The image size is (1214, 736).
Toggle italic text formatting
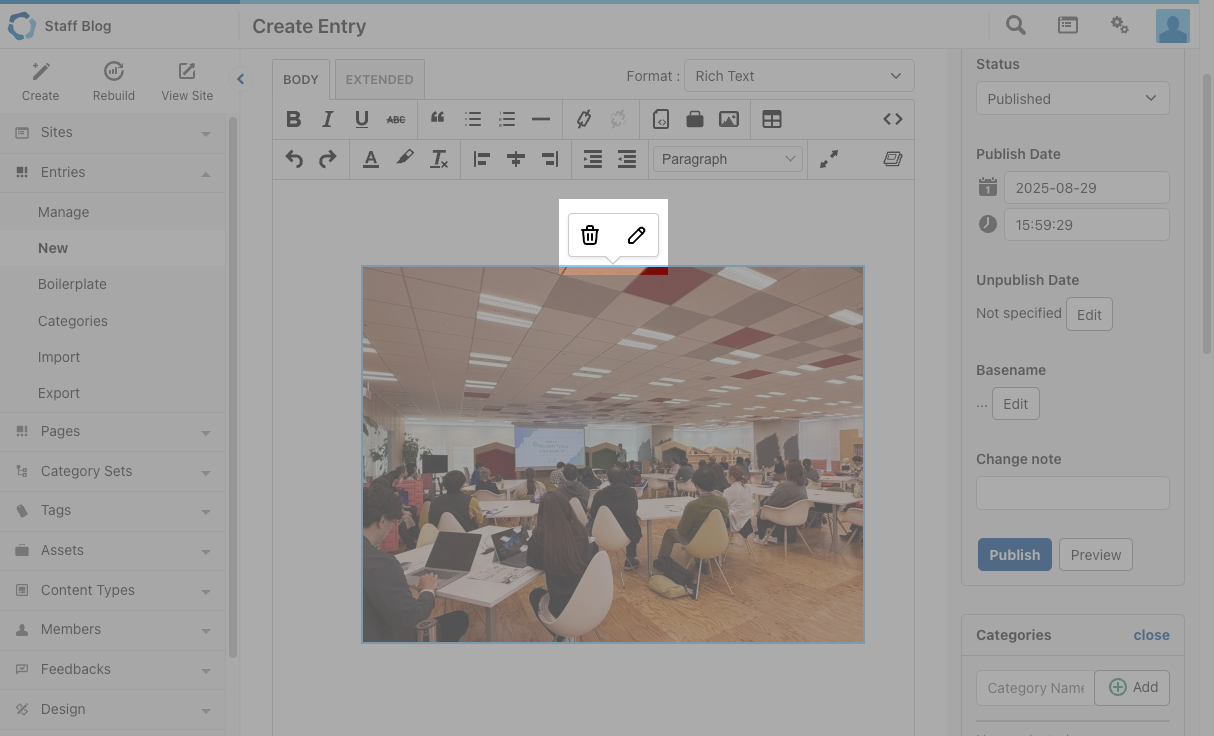(x=327, y=119)
